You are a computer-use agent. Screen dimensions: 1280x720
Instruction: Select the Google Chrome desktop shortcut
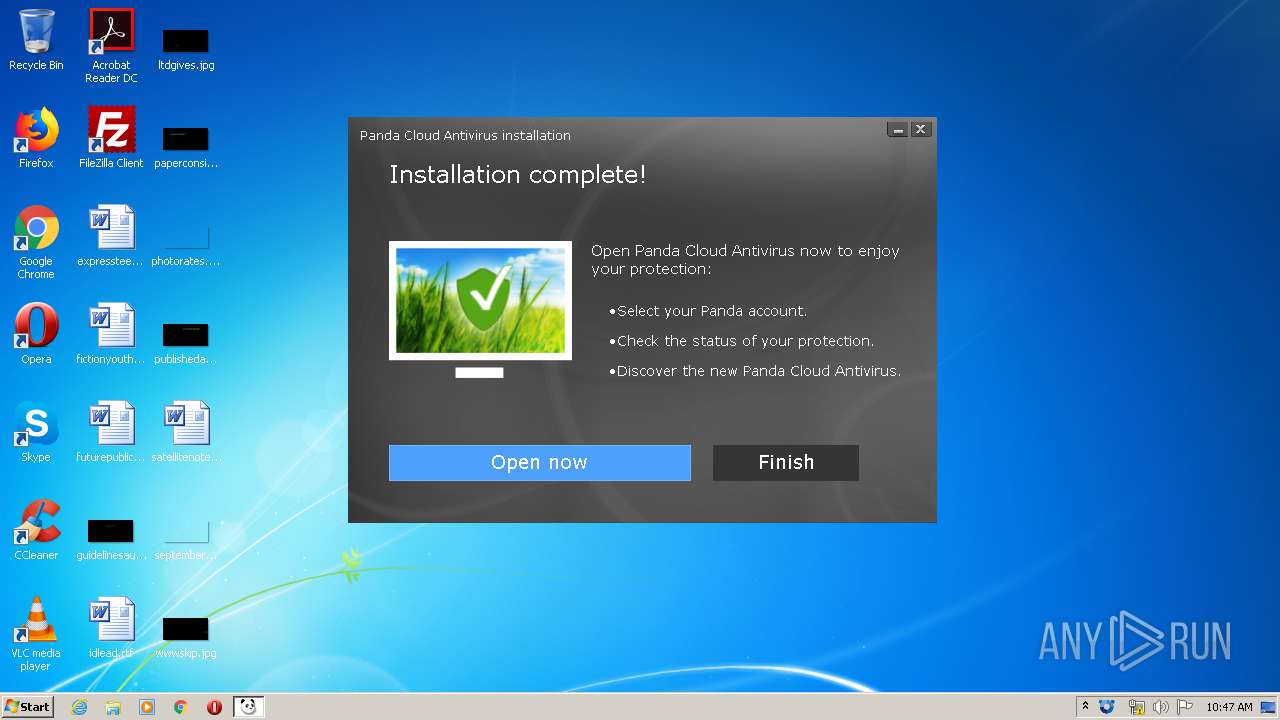[36, 243]
